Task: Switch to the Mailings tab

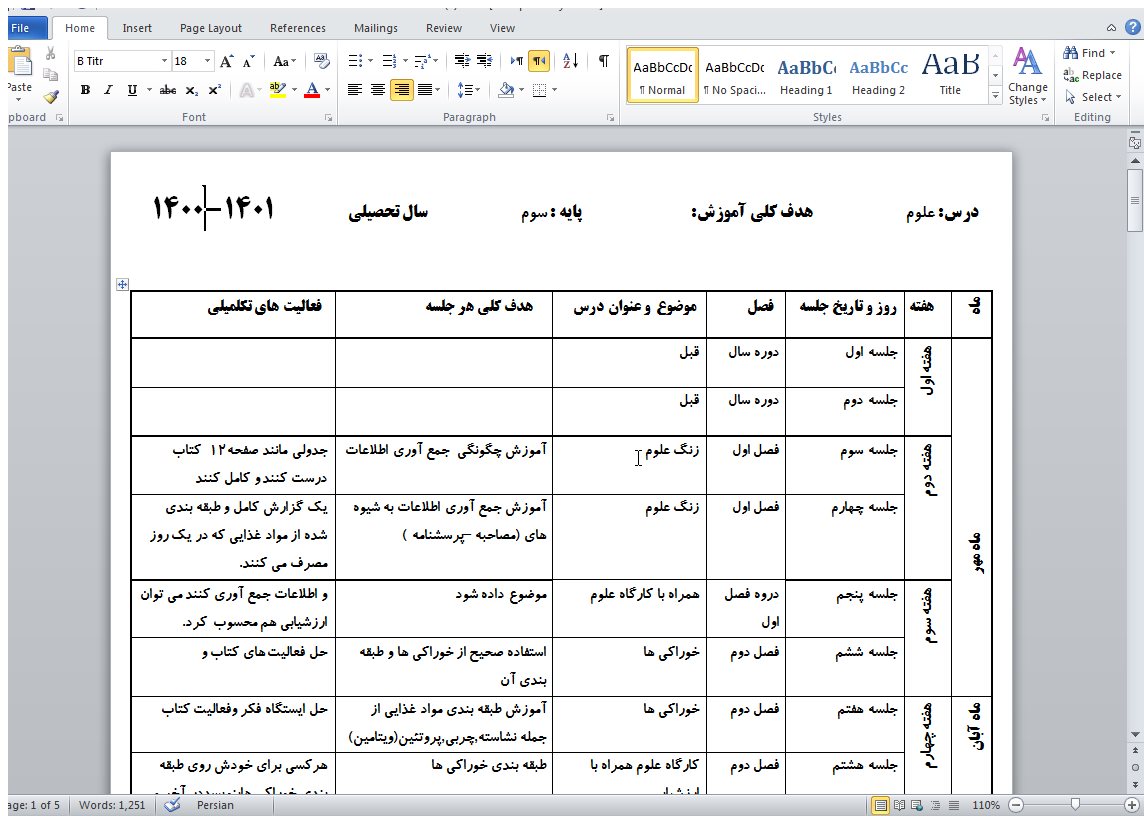Action: click(x=376, y=28)
